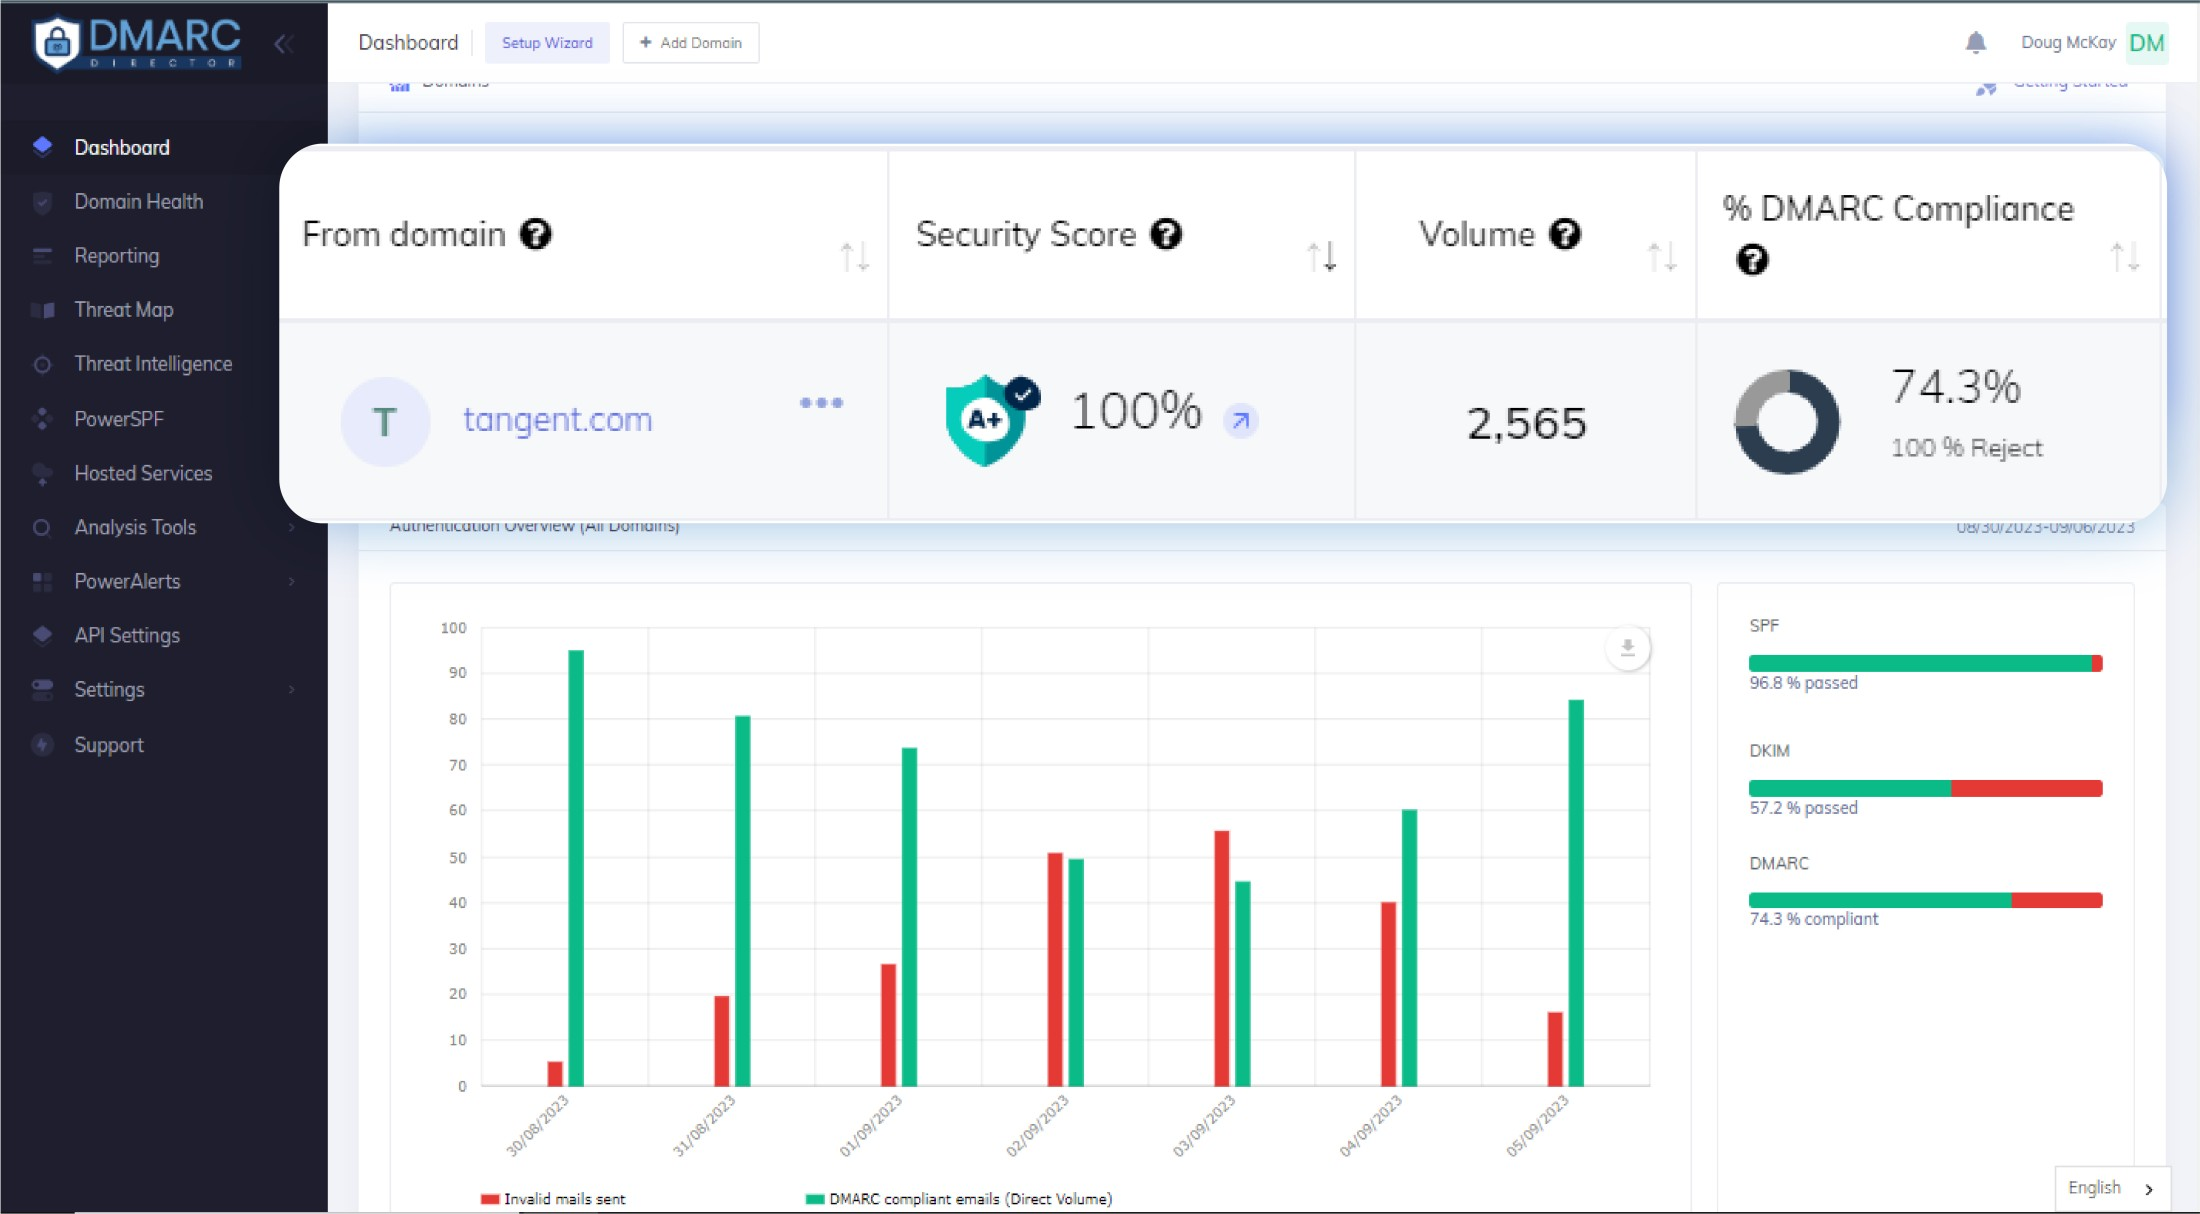Sort table by Security Score column

(x=1322, y=257)
